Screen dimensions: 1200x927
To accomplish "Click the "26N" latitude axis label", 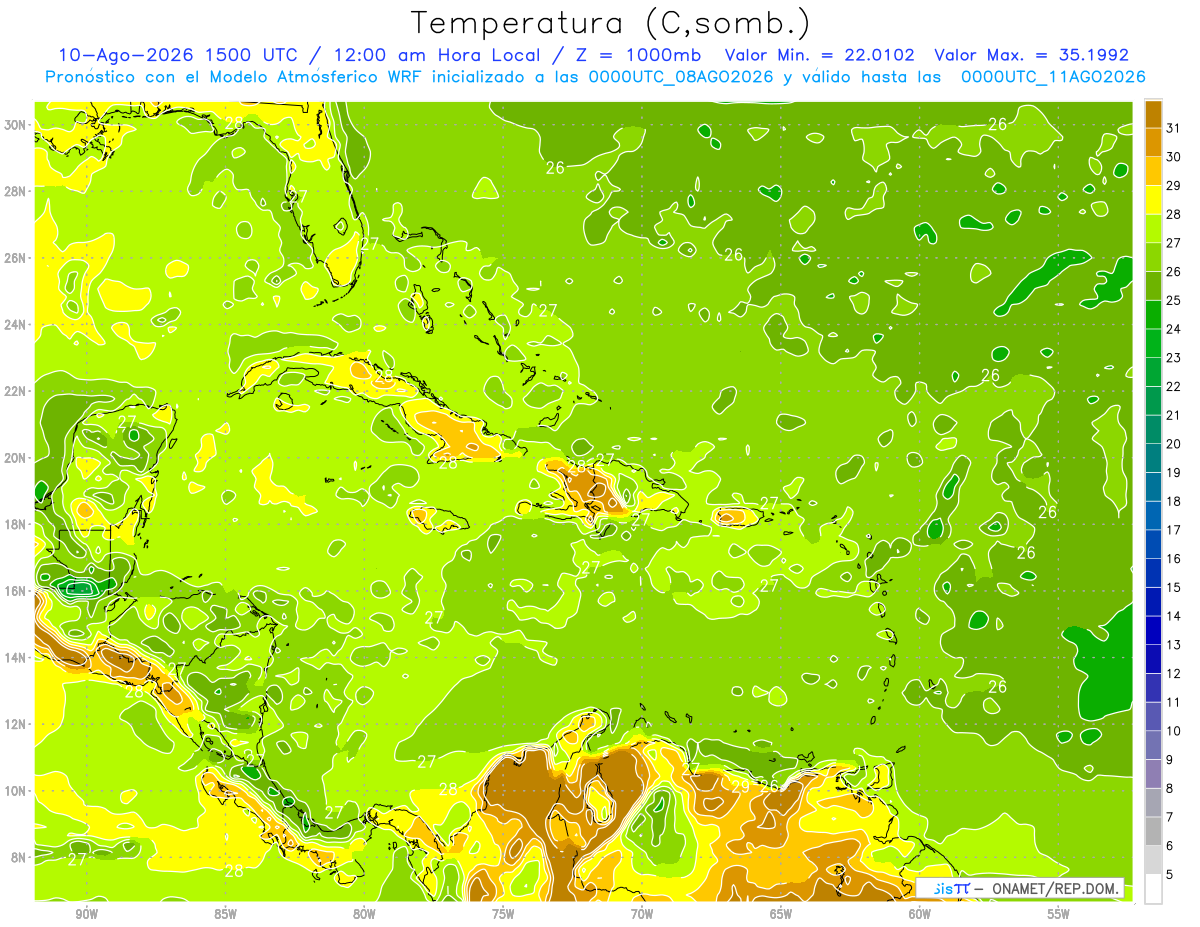I will click(x=16, y=258).
